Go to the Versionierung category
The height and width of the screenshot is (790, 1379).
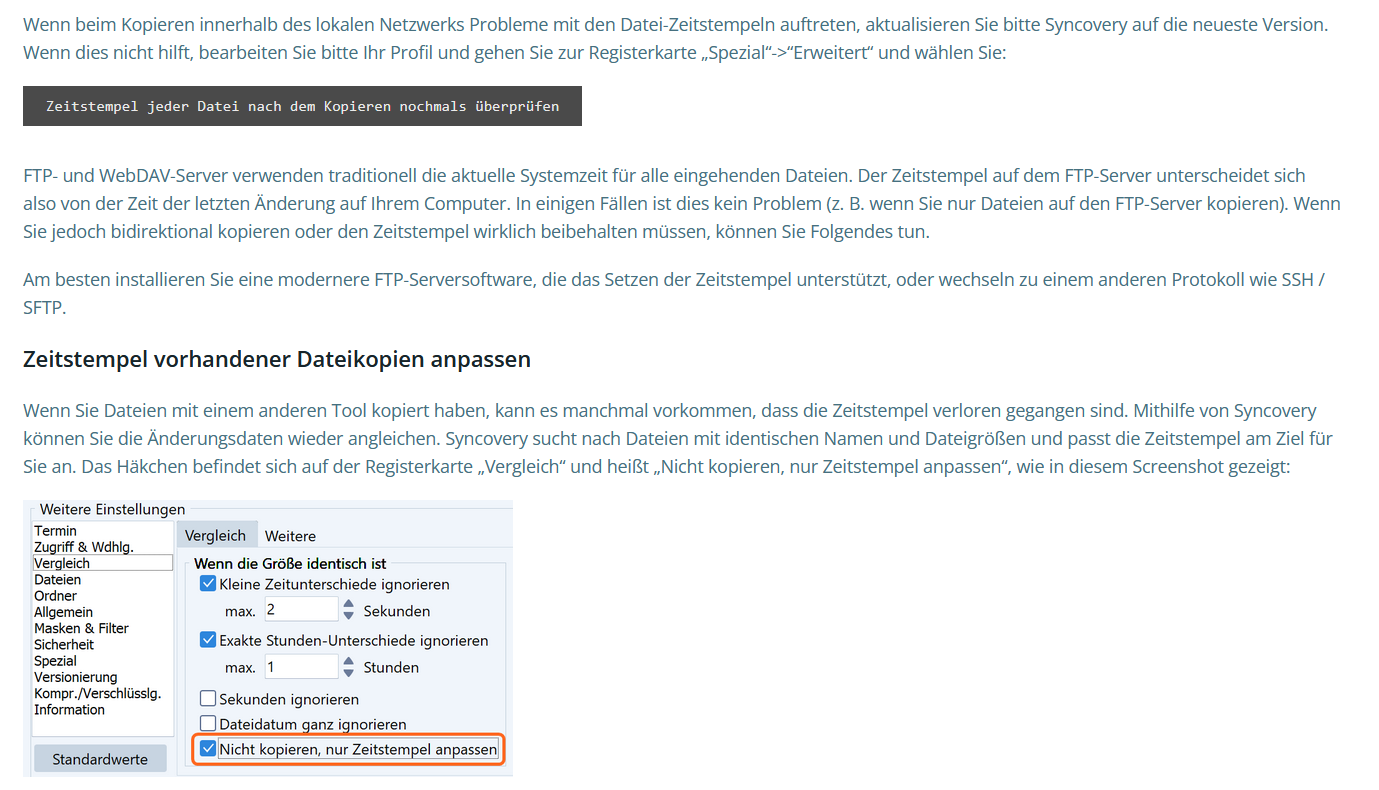point(76,677)
